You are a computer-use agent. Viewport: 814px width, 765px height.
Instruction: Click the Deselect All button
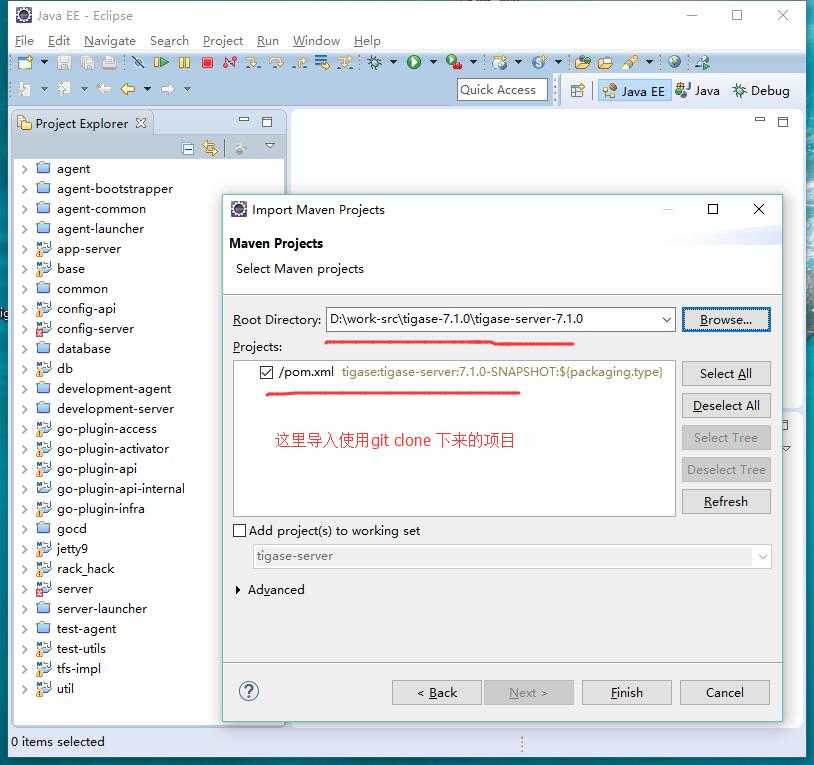(726, 406)
